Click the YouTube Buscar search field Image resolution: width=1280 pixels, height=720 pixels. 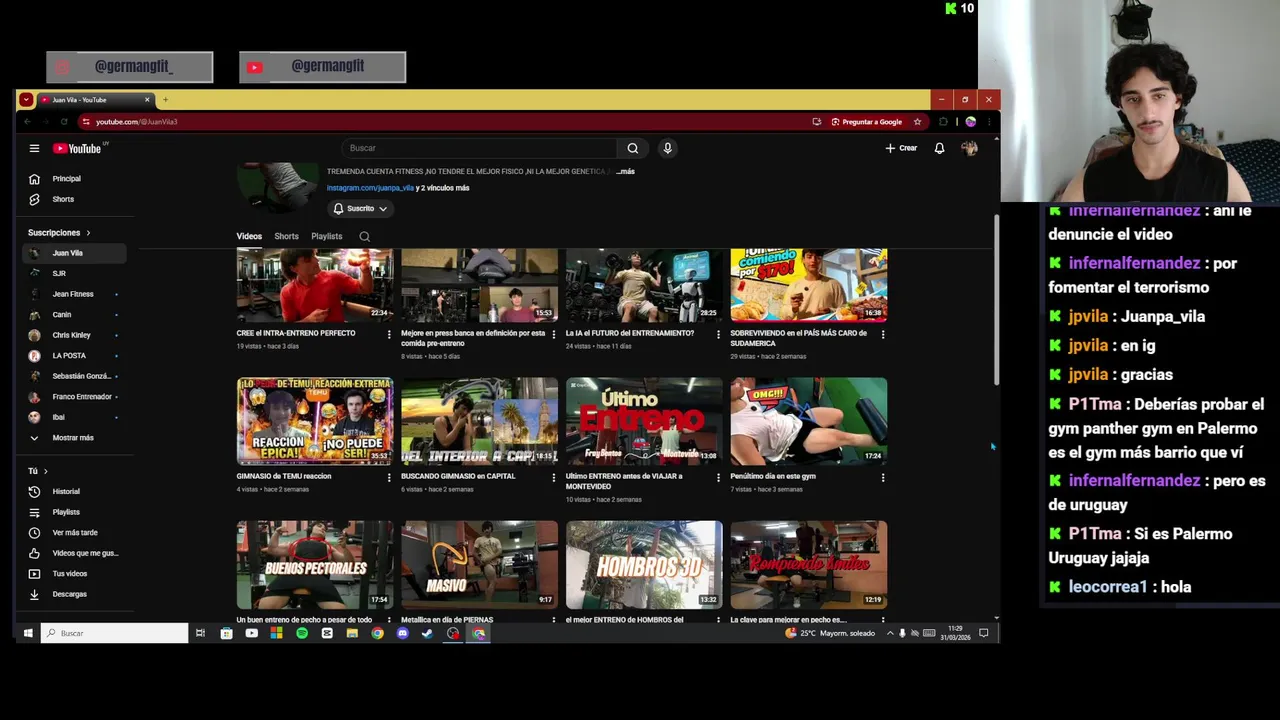[x=480, y=148]
